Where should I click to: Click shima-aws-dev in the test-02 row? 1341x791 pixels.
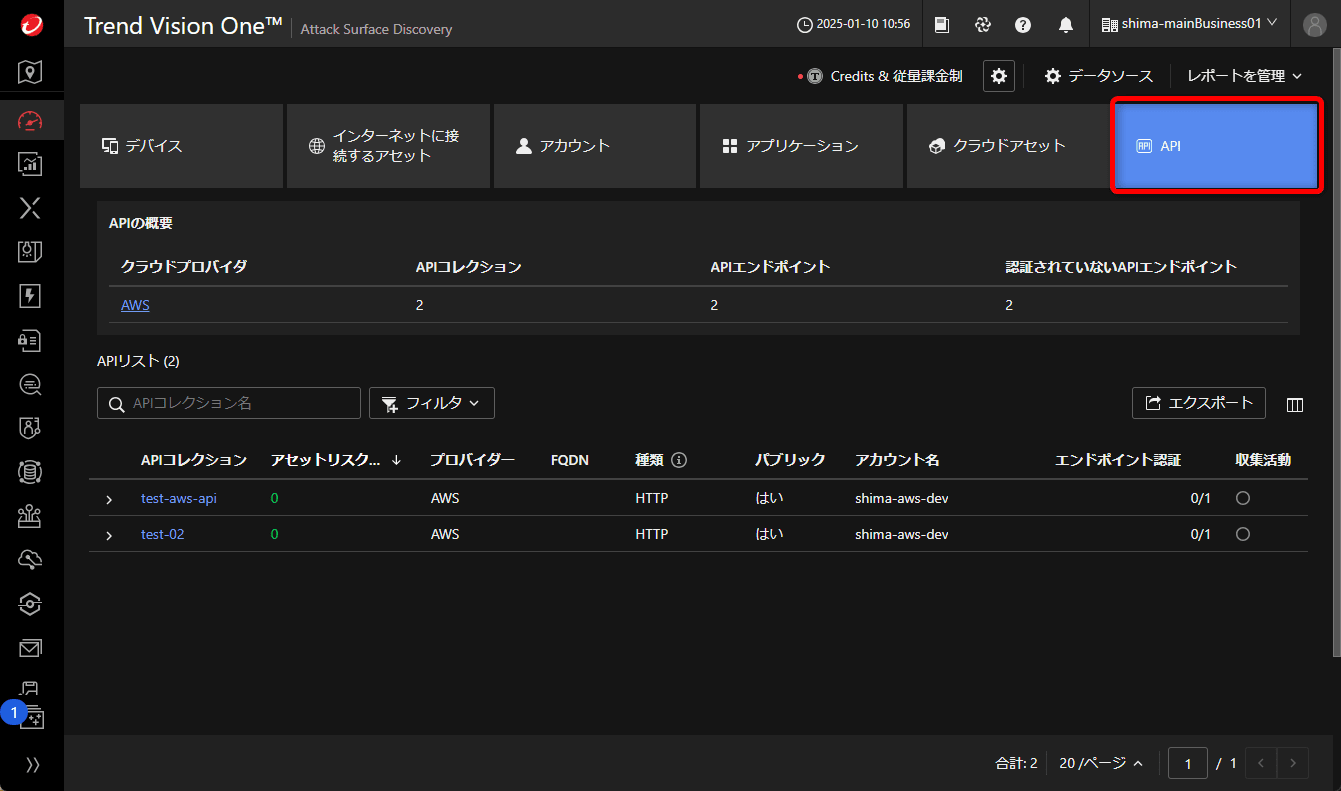(x=902, y=534)
